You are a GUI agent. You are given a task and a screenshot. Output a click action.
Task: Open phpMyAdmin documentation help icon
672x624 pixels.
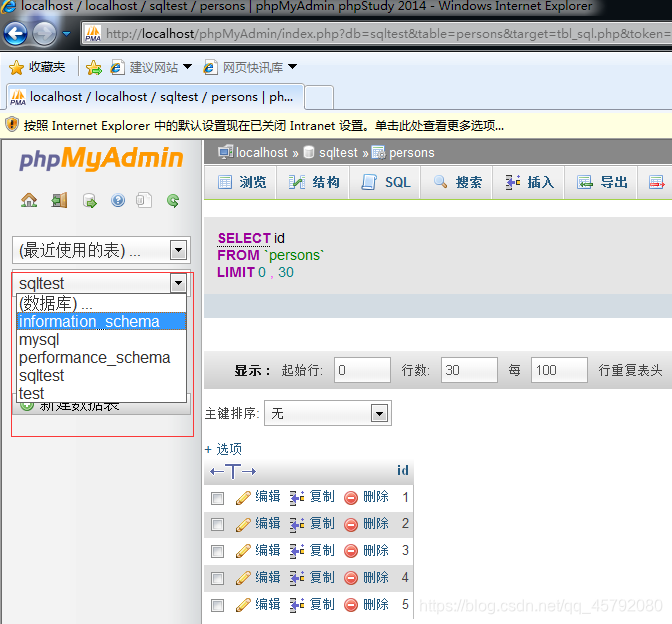[118, 200]
